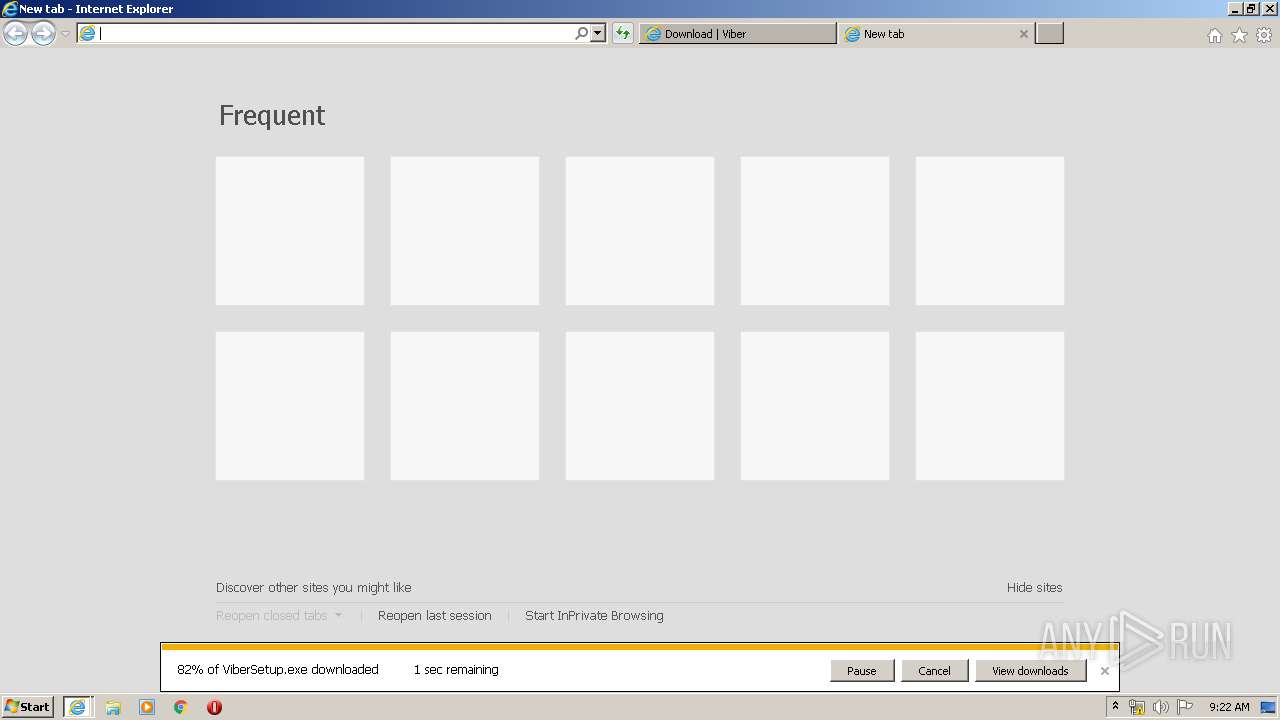1280x720 pixels.
Task: Open Favorites star icon
Action: (x=1239, y=35)
